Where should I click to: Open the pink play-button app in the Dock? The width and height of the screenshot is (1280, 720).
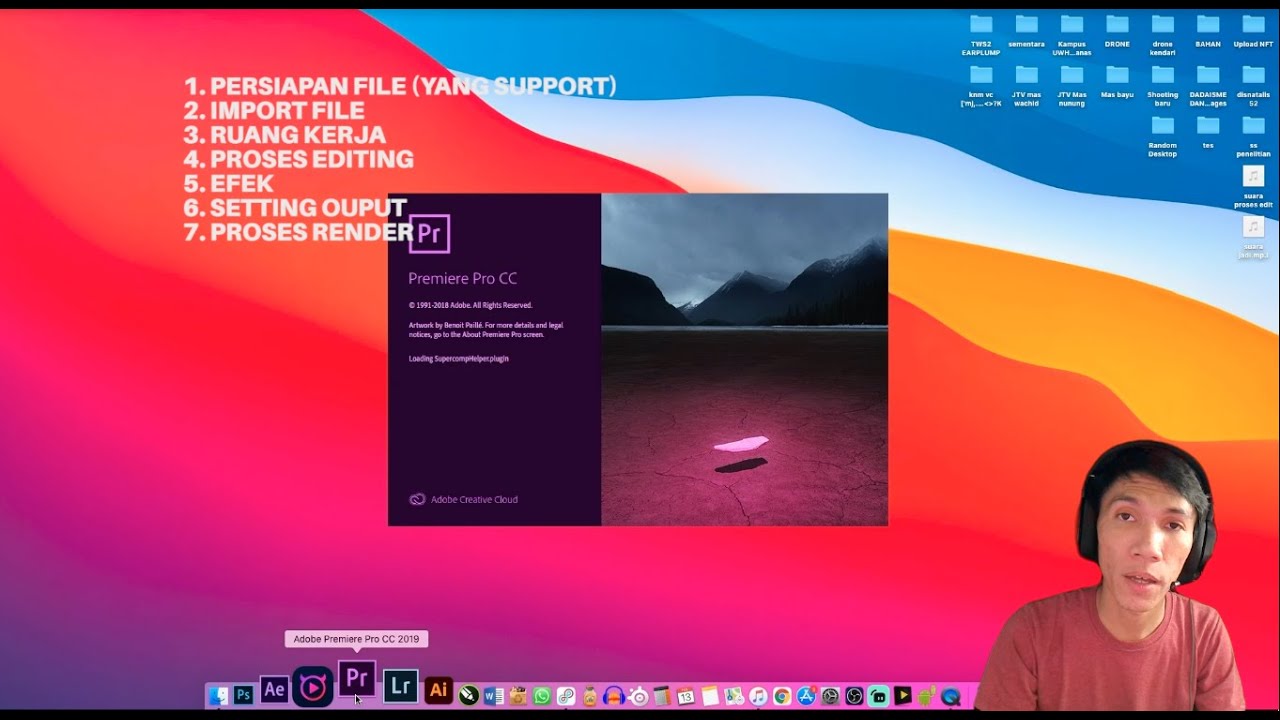point(313,687)
